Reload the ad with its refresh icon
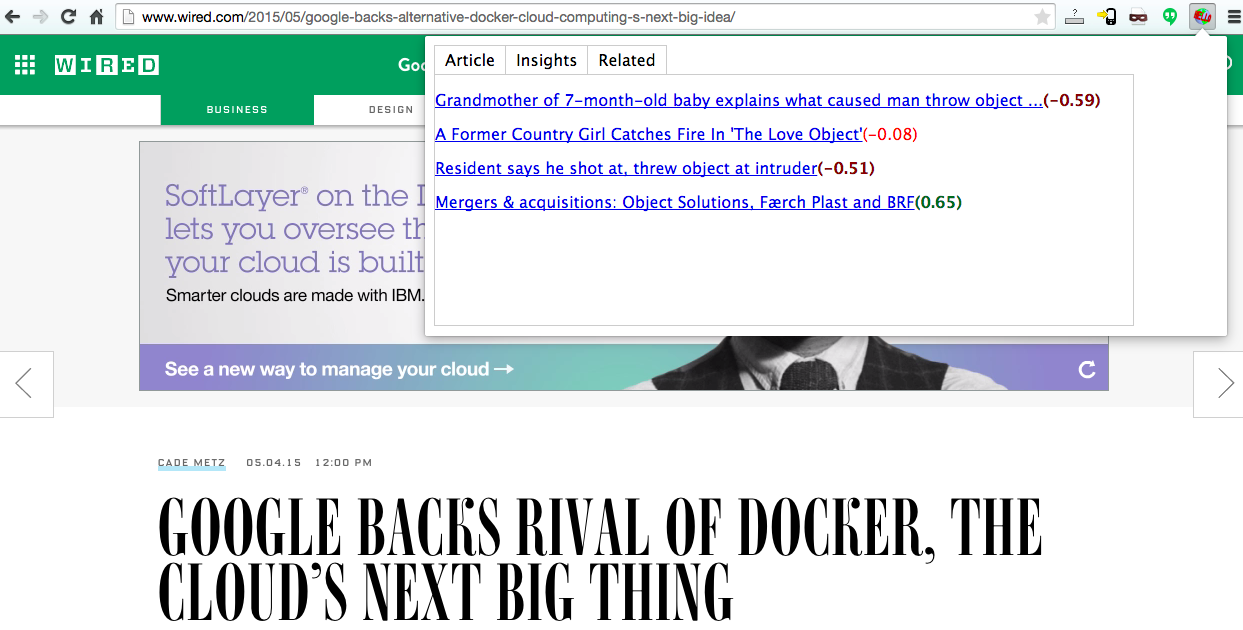This screenshot has height=630, width=1243. pos(1087,370)
